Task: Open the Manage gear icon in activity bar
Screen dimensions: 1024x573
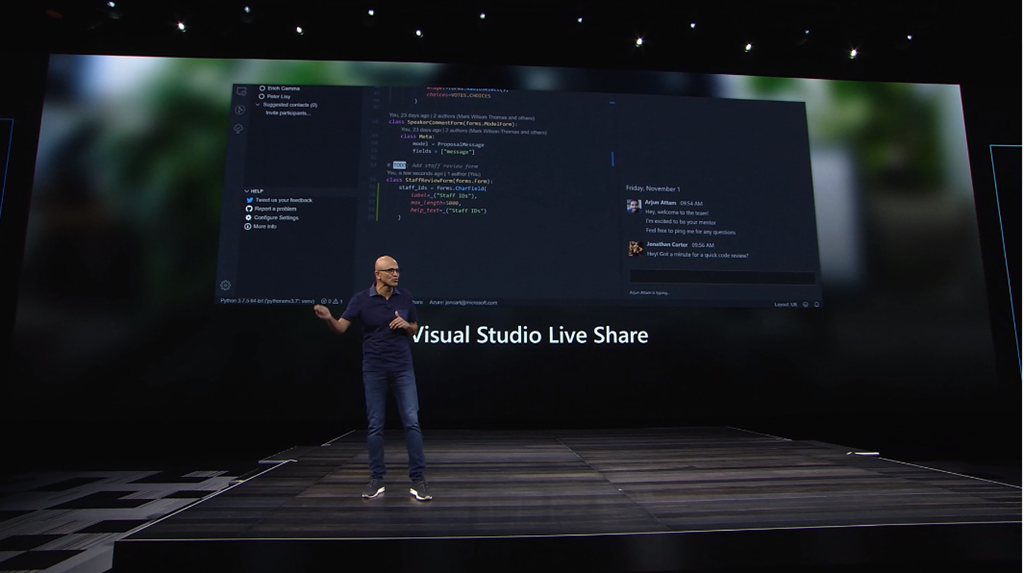Action: 225,285
